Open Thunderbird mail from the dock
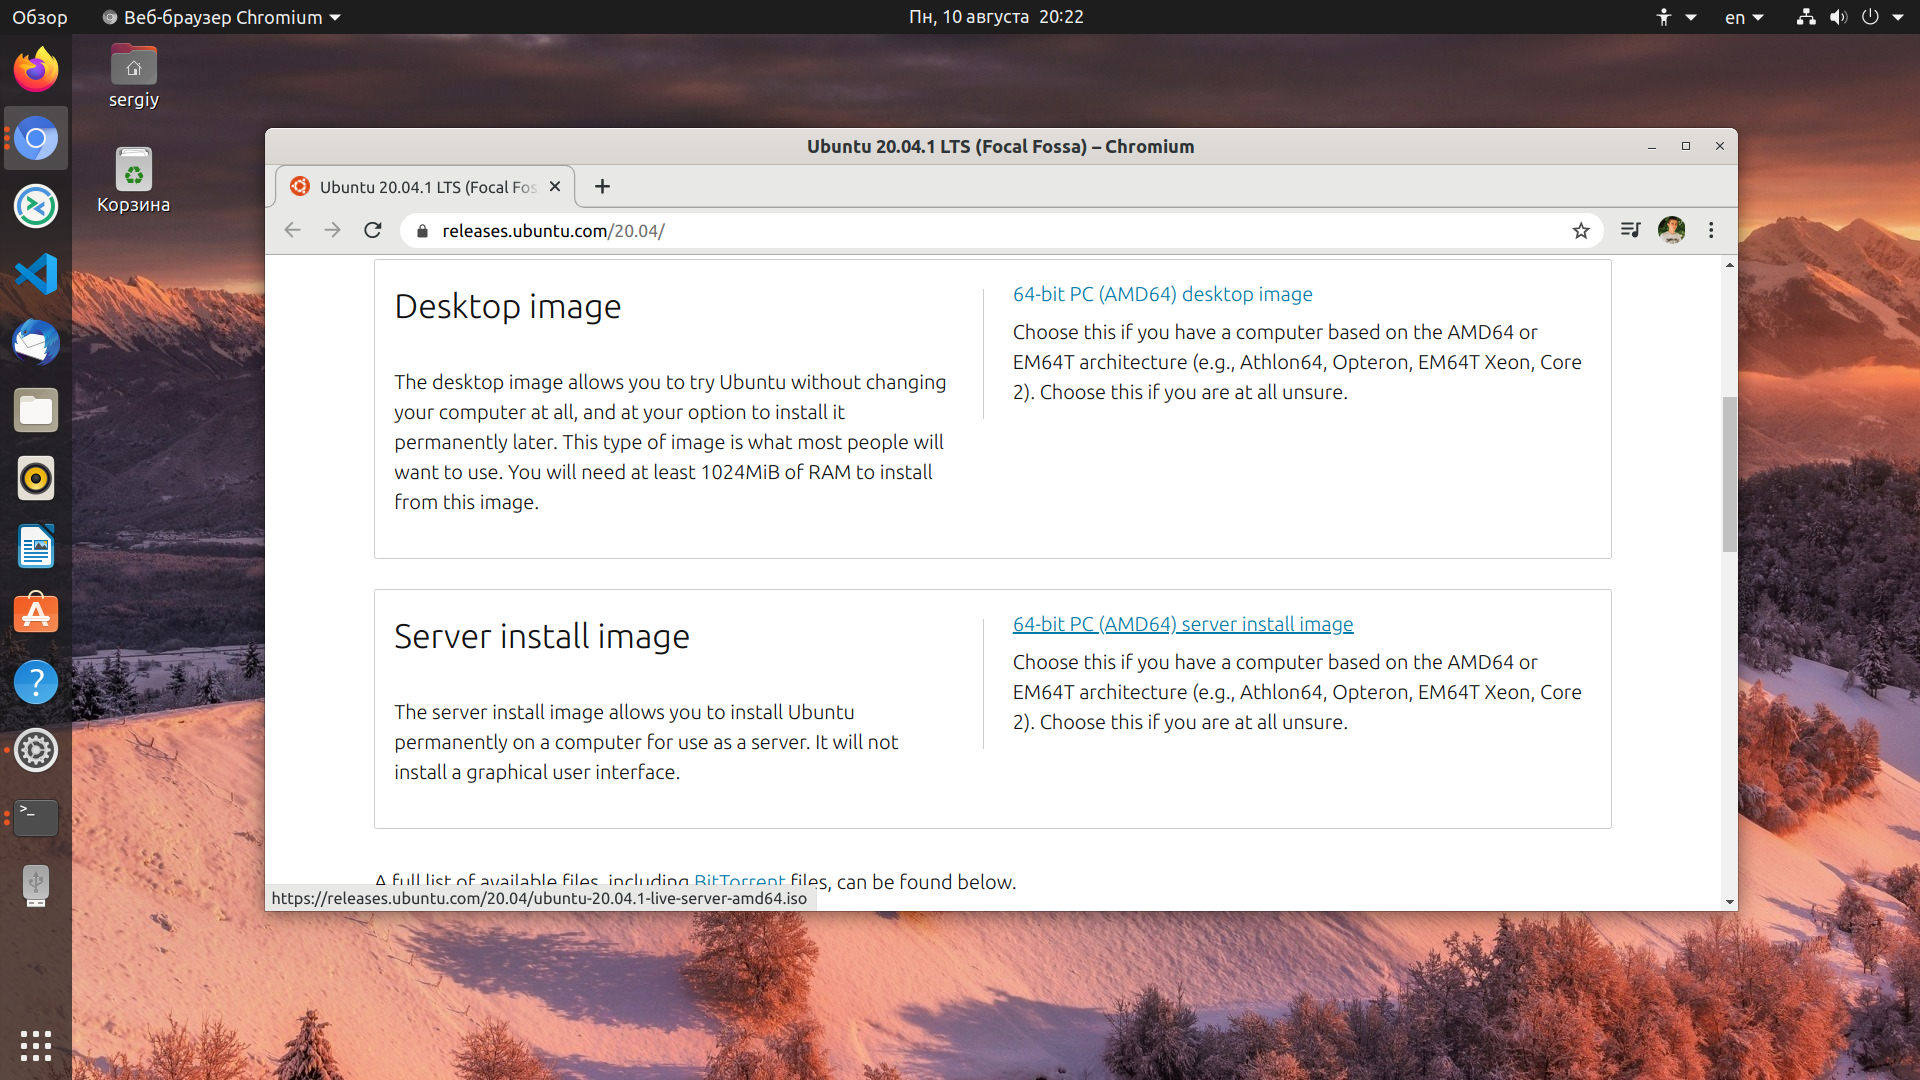This screenshot has width=1920, height=1080. pyautogui.click(x=36, y=342)
